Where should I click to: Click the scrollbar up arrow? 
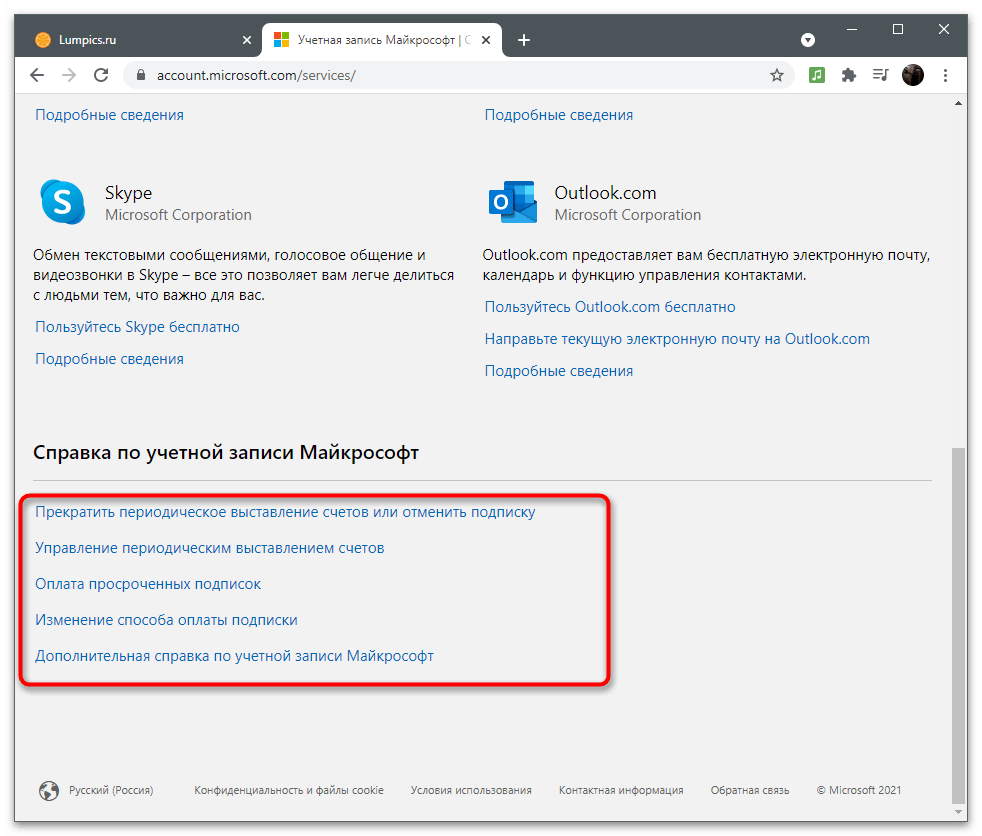(x=958, y=103)
